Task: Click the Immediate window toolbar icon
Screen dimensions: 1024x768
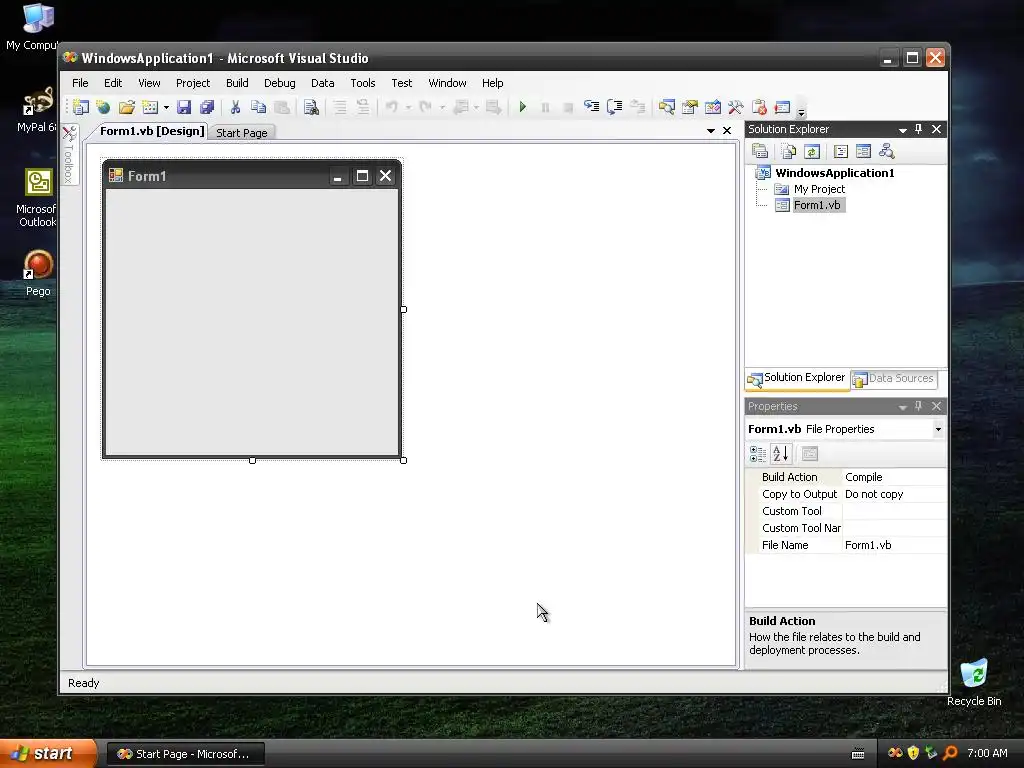Action: [782, 107]
